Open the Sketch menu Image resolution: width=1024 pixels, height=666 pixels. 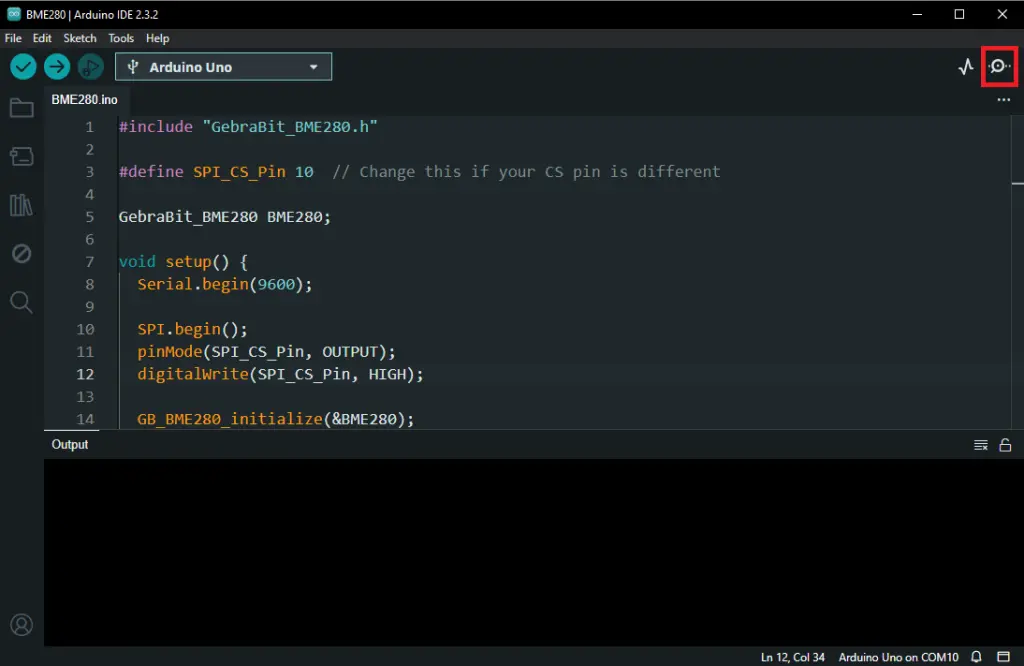pyautogui.click(x=80, y=39)
